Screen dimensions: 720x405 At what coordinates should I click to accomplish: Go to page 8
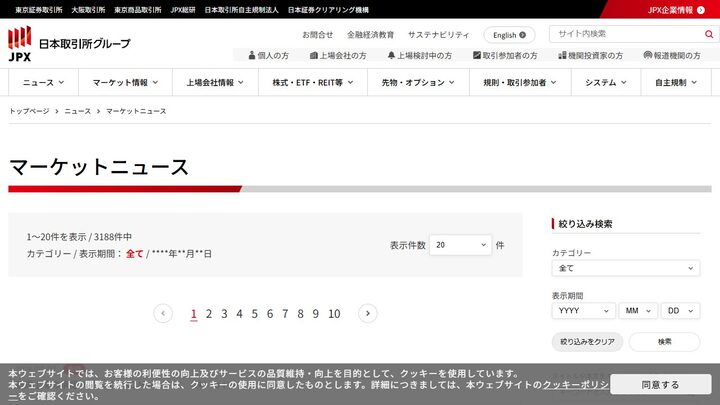click(300, 314)
